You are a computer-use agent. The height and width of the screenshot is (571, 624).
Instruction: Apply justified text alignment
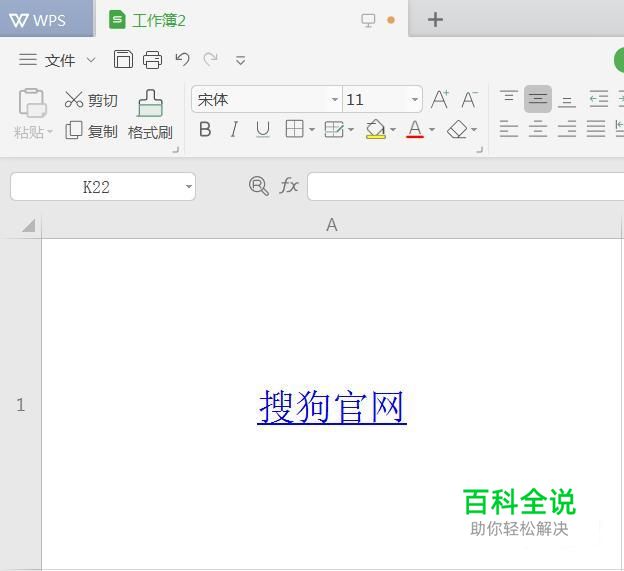coord(596,129)
